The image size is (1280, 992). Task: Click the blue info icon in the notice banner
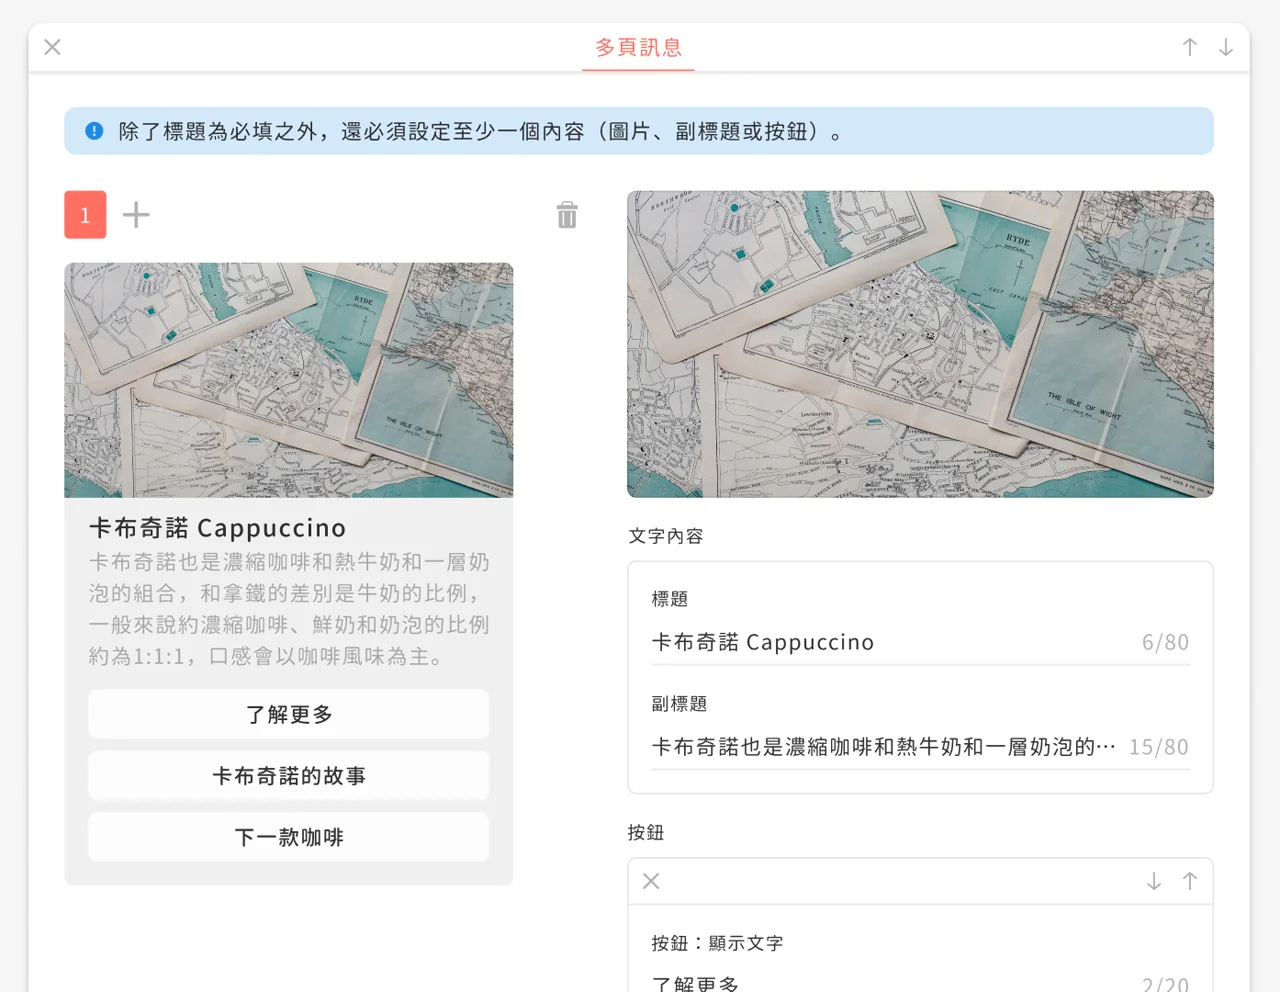coord(94,131)
